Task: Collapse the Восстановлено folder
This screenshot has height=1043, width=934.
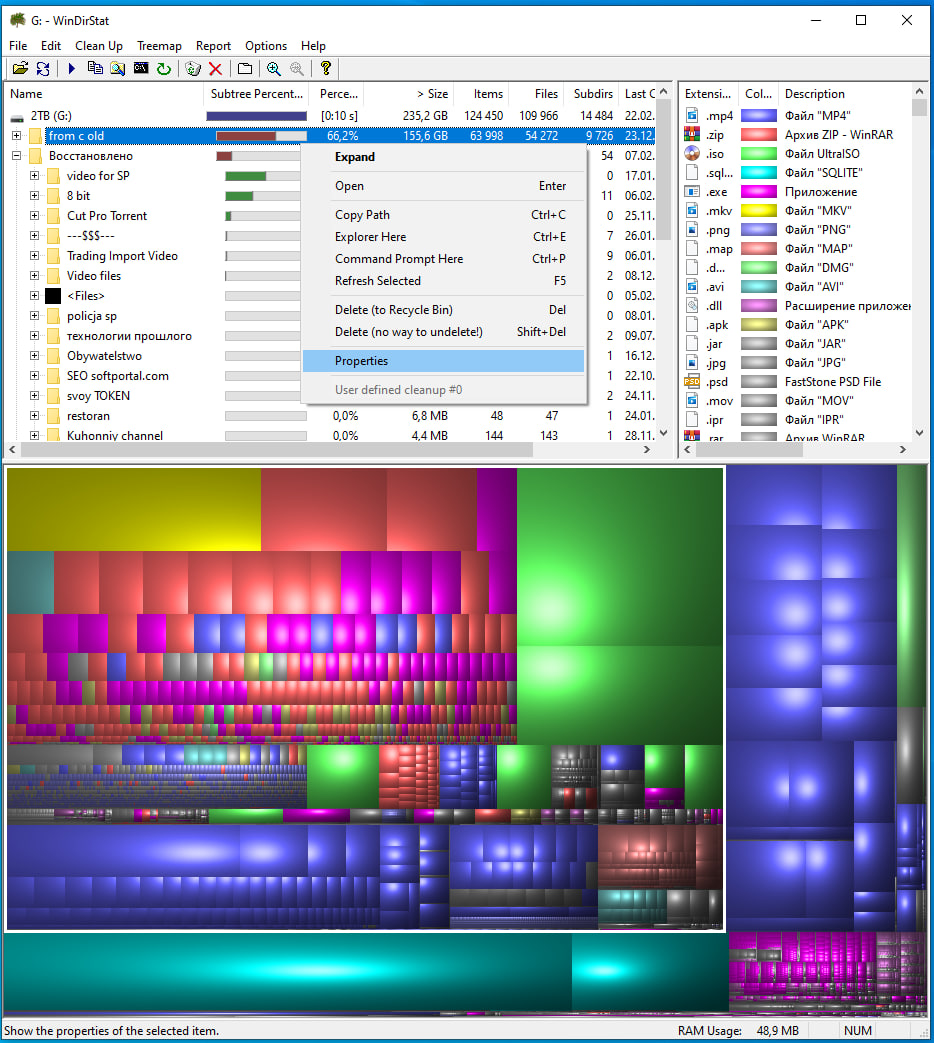Action: 16,156
